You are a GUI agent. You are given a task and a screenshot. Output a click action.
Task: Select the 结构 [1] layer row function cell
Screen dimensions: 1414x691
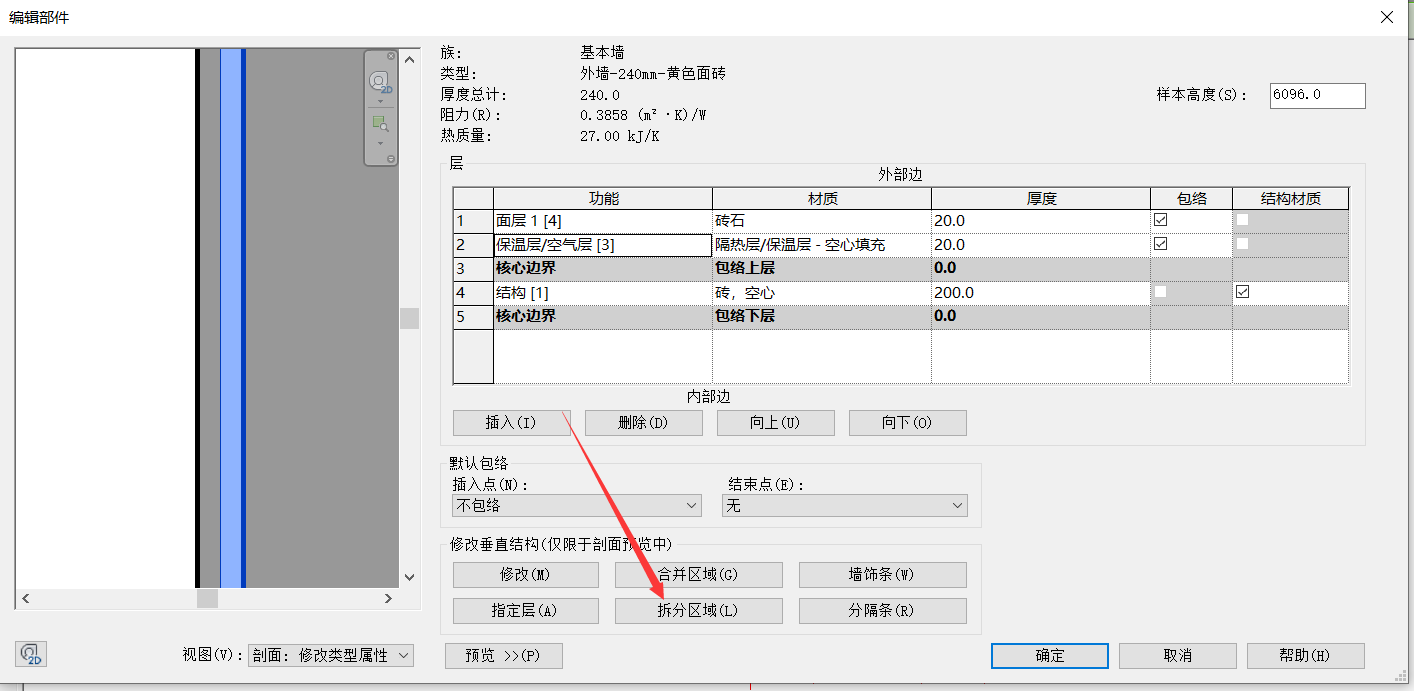tap(602, 293)
